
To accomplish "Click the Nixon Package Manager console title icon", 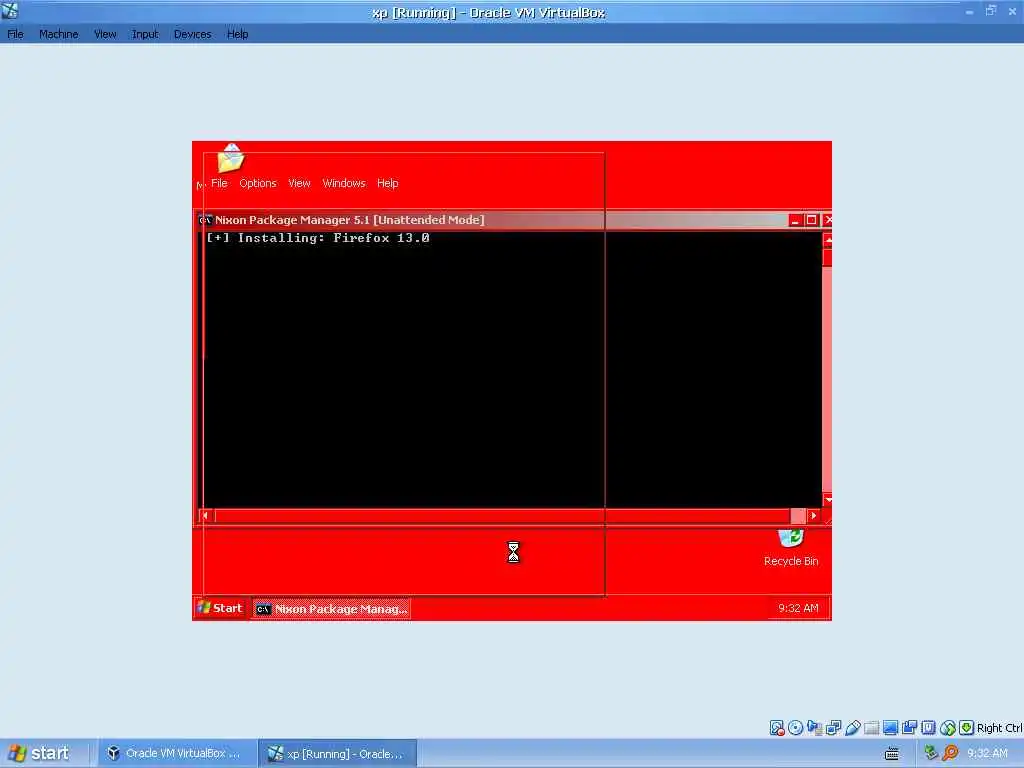I will (x=205, y=220).
